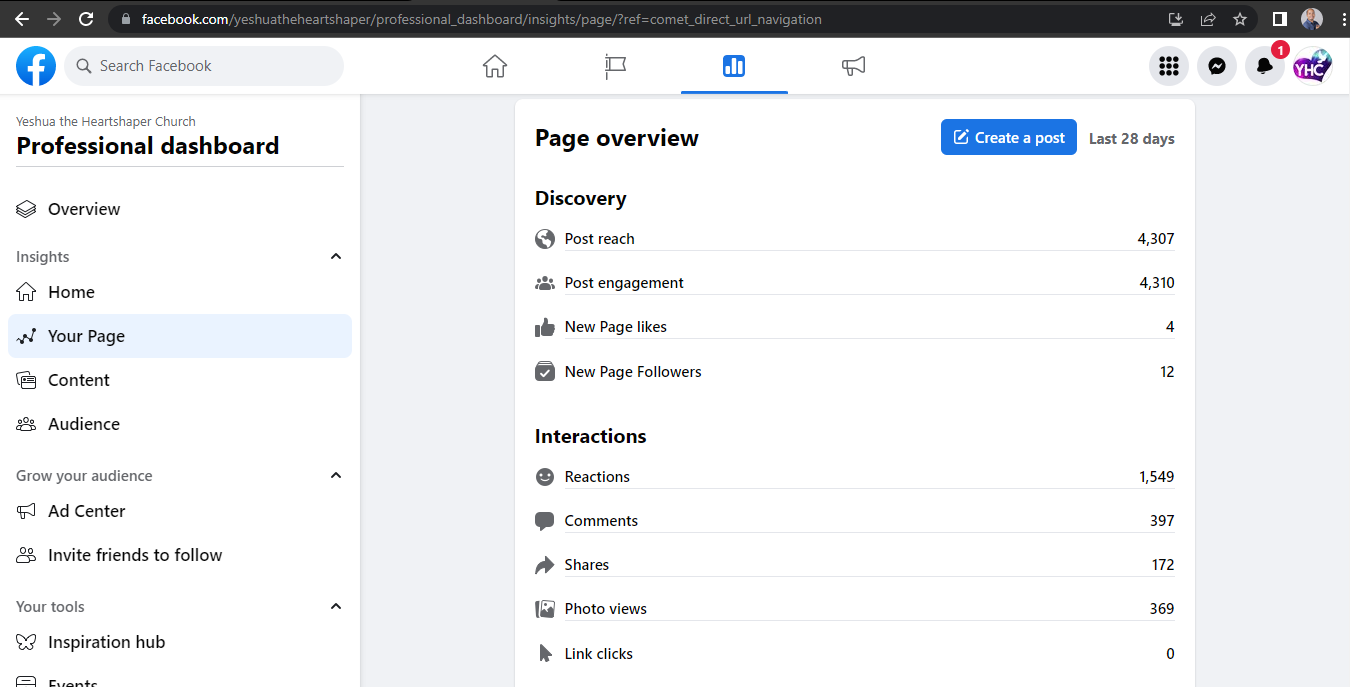Collapse the Grow your audience section
Viewport: 1350px width, 687px height.
(336, 476)
